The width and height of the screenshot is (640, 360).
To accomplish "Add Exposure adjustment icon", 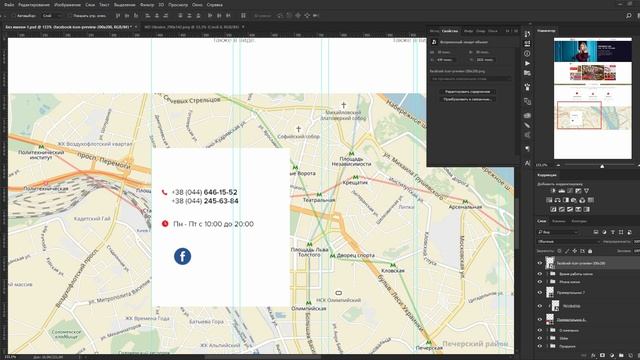I will (578, 191).
